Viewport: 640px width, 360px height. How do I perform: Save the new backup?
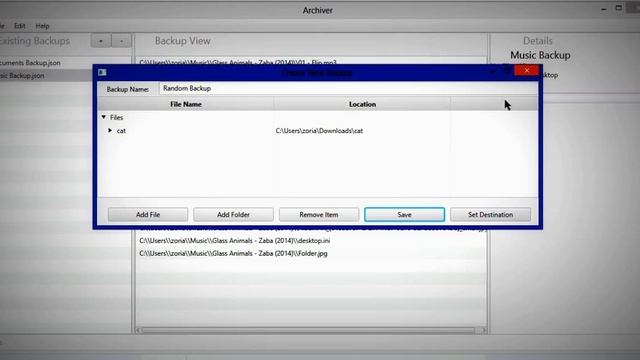tap(404, 215)
